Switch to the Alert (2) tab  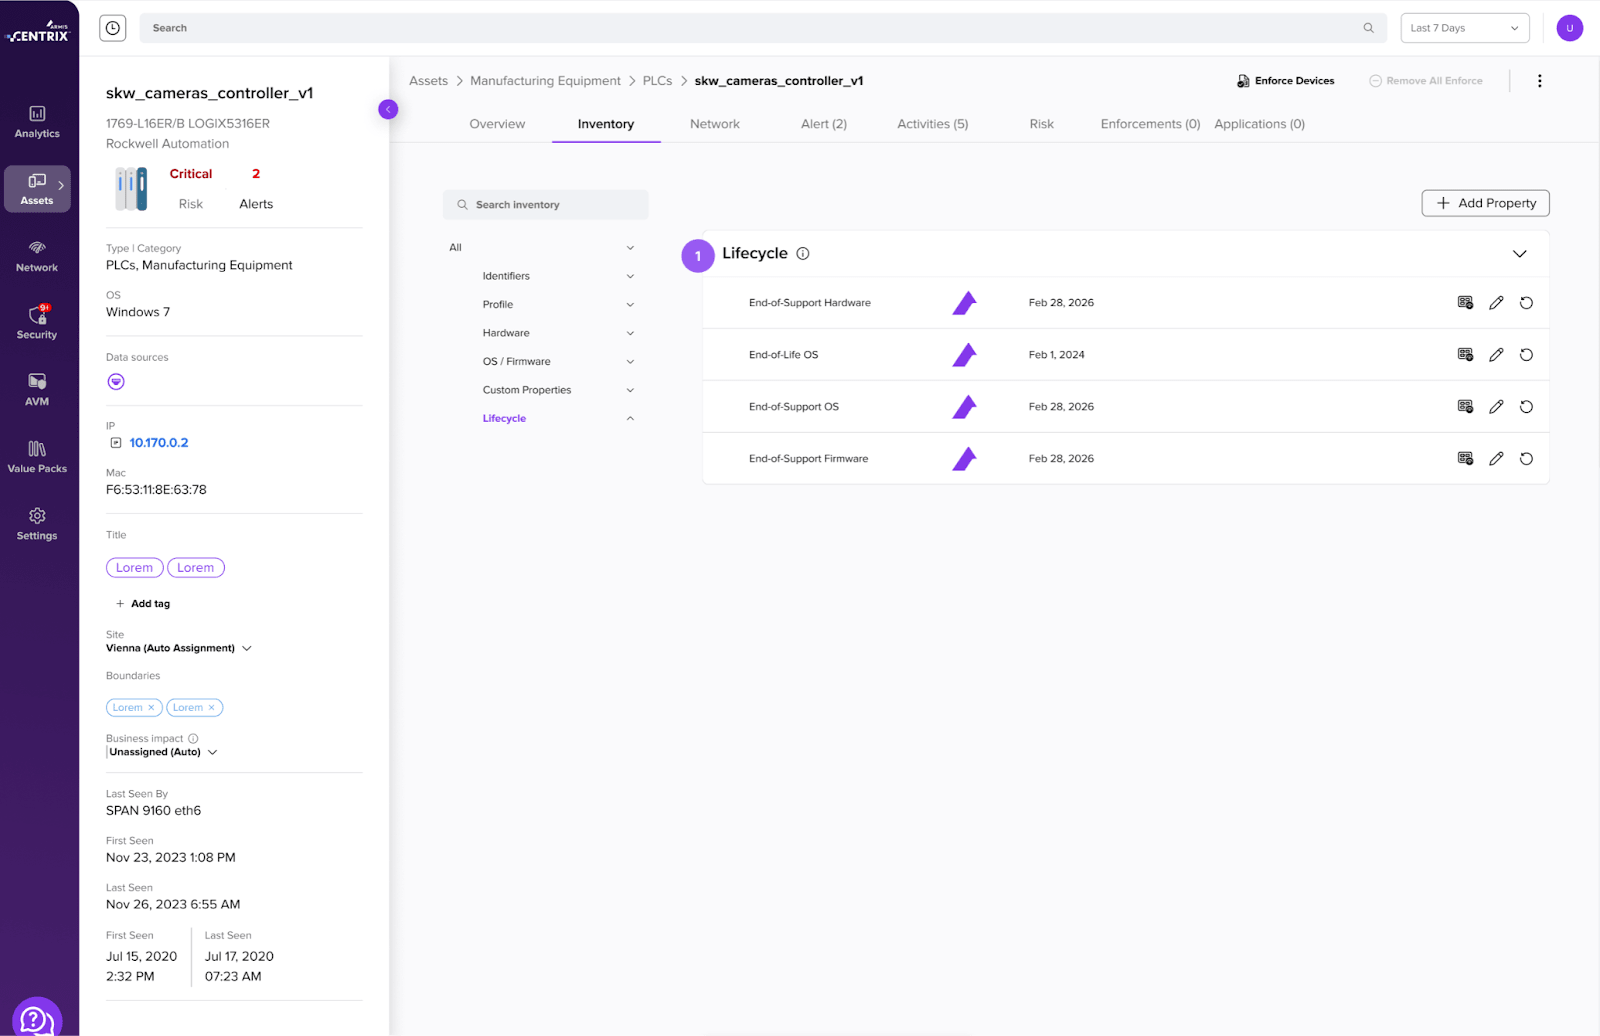[824, 124]
